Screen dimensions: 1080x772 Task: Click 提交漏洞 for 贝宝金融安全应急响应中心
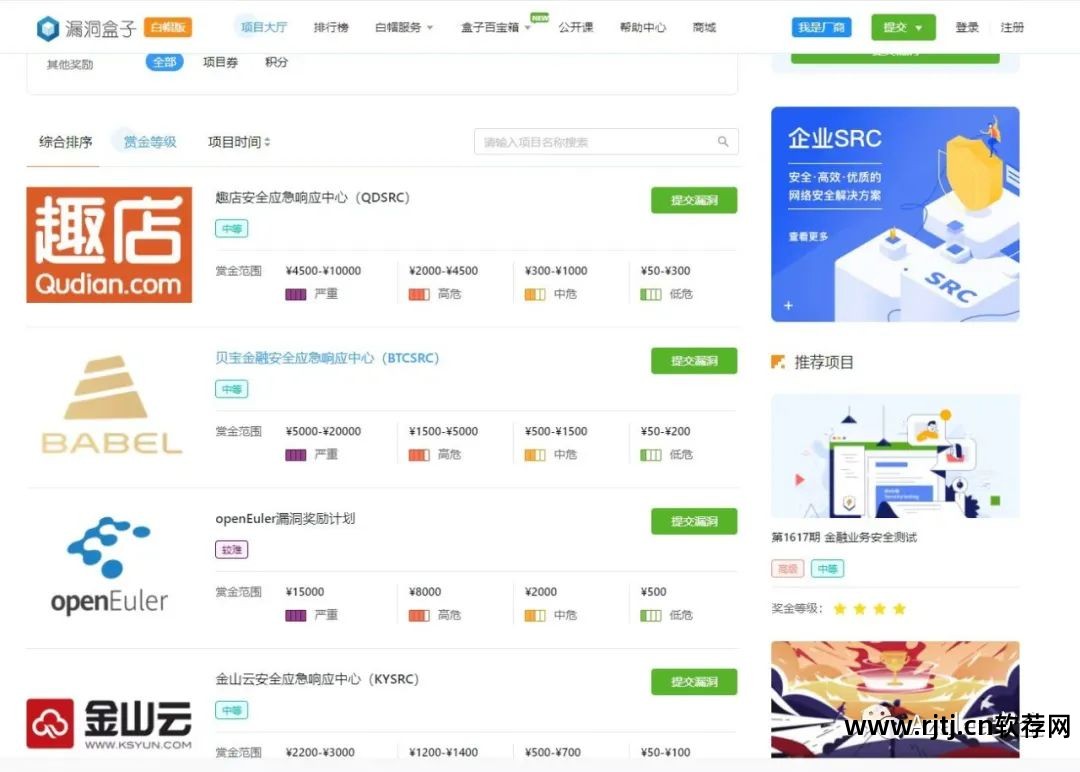click(694, 361)
